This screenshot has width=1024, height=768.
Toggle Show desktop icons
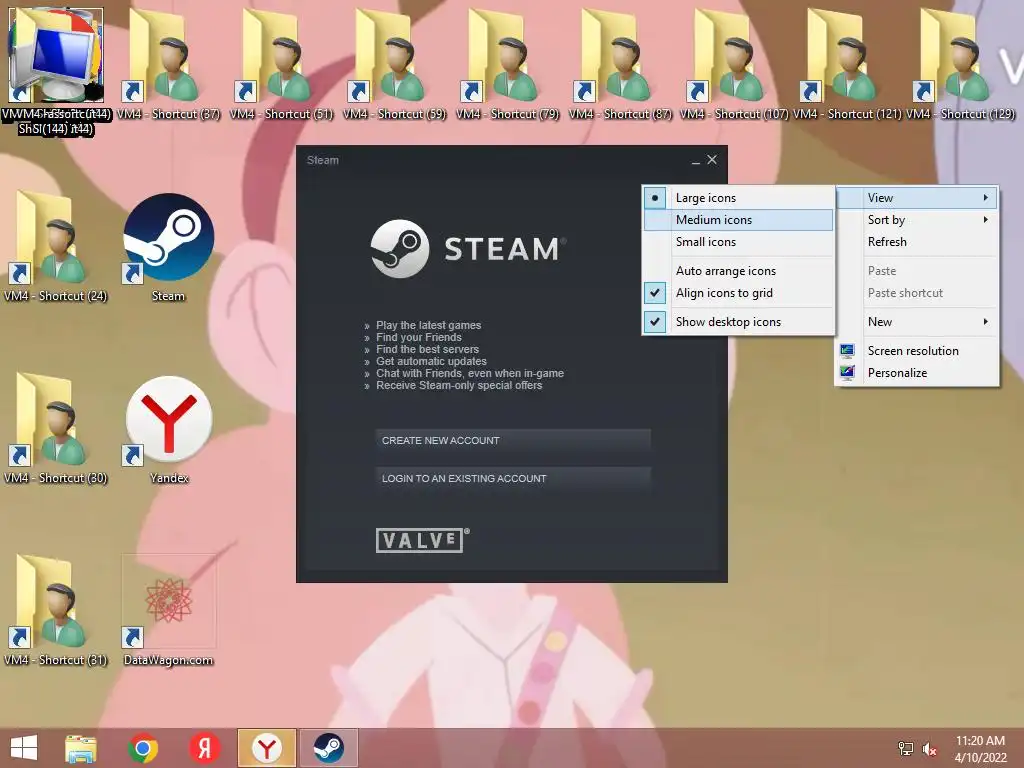pyautogui.click(x=739, y=321)
